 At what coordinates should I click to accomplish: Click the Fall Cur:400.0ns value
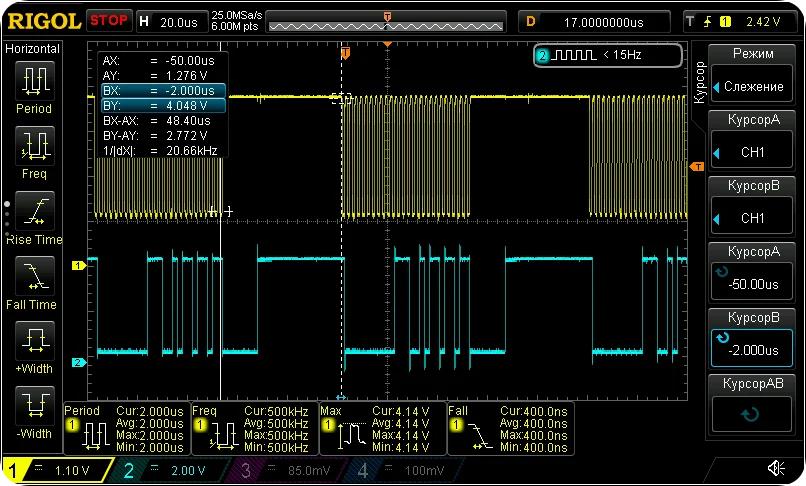534,411
